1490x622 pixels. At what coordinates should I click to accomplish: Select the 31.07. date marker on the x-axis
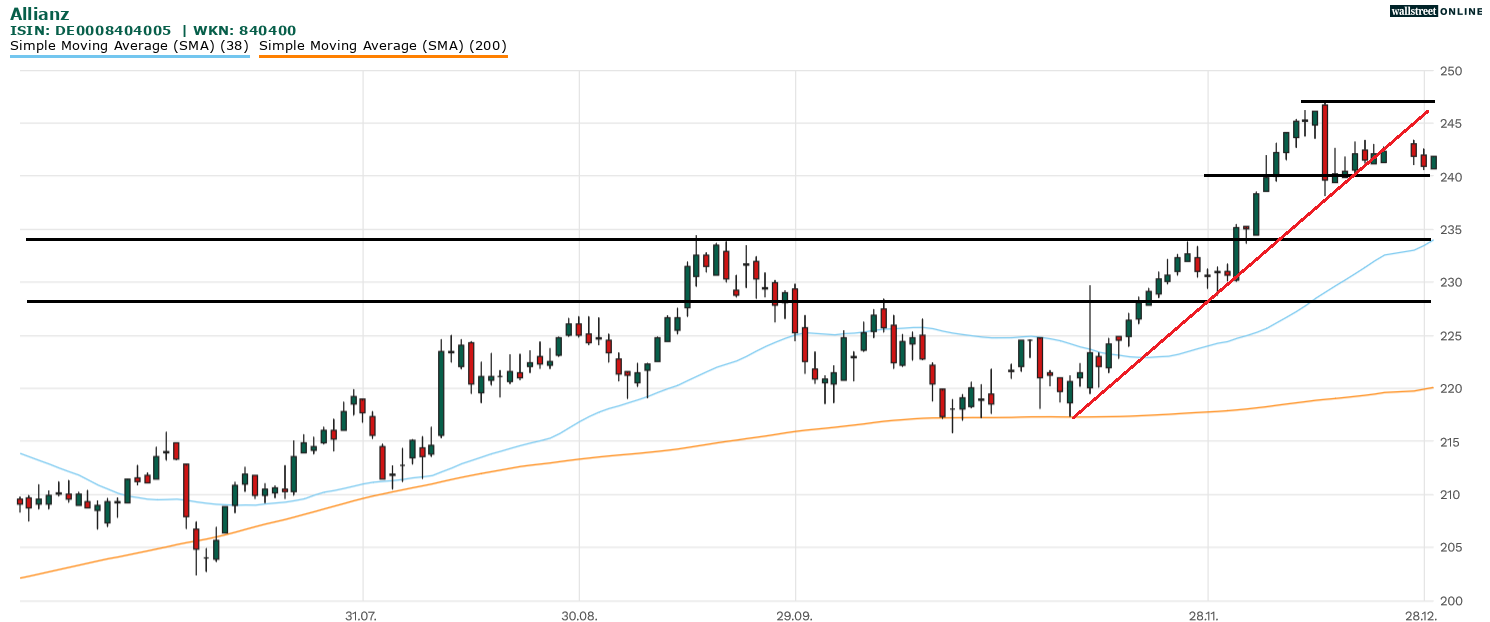tap(363, 613)
